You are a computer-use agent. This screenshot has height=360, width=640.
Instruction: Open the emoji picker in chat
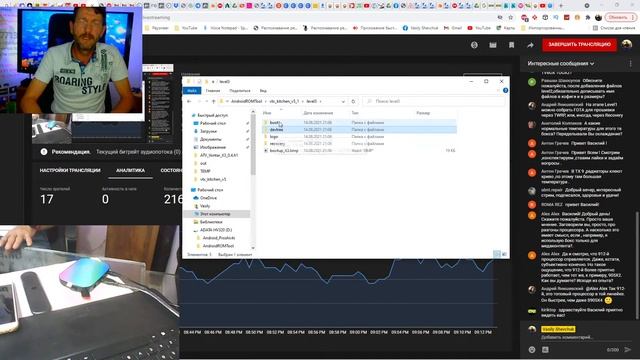point(532,349)
